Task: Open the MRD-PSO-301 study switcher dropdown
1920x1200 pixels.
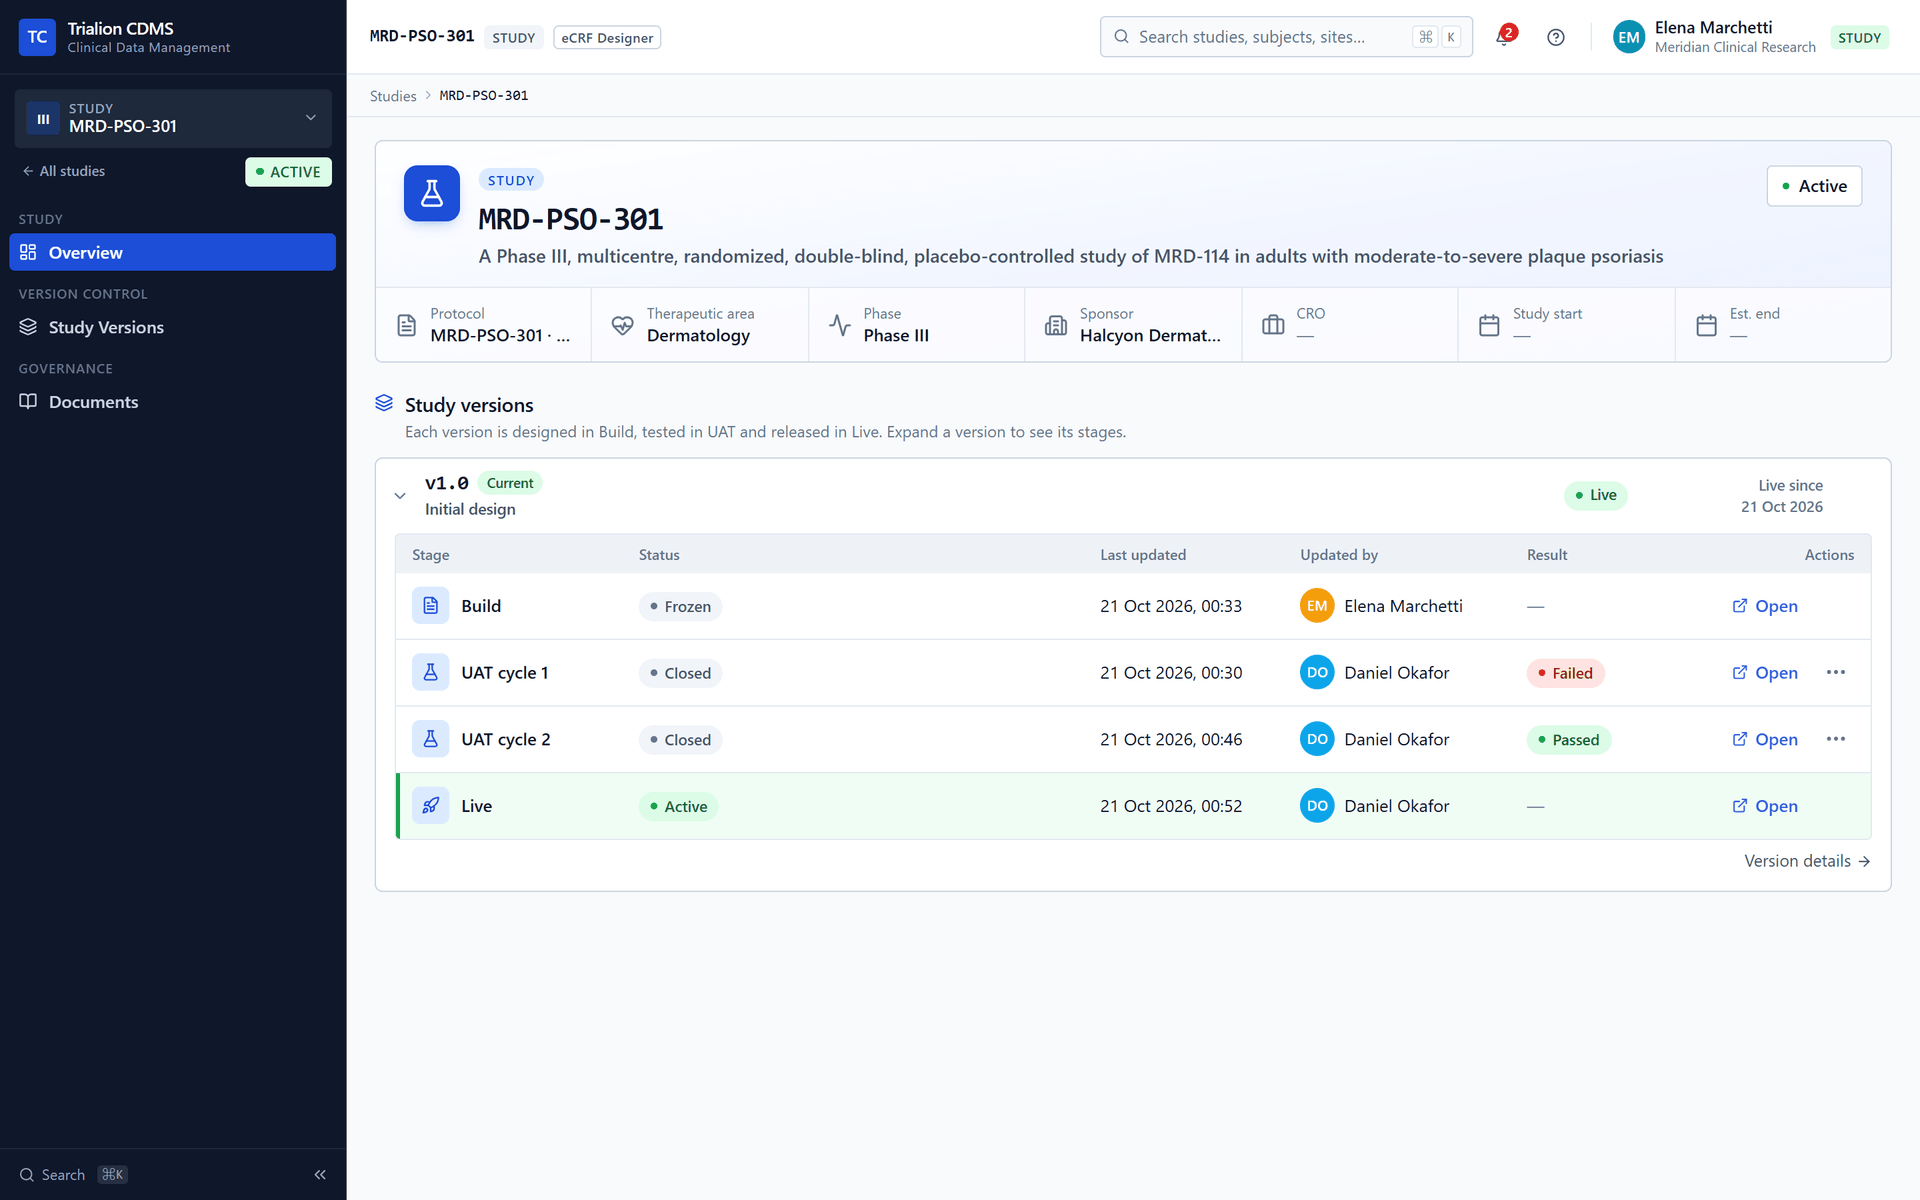Action: click(x=173, y=118)
